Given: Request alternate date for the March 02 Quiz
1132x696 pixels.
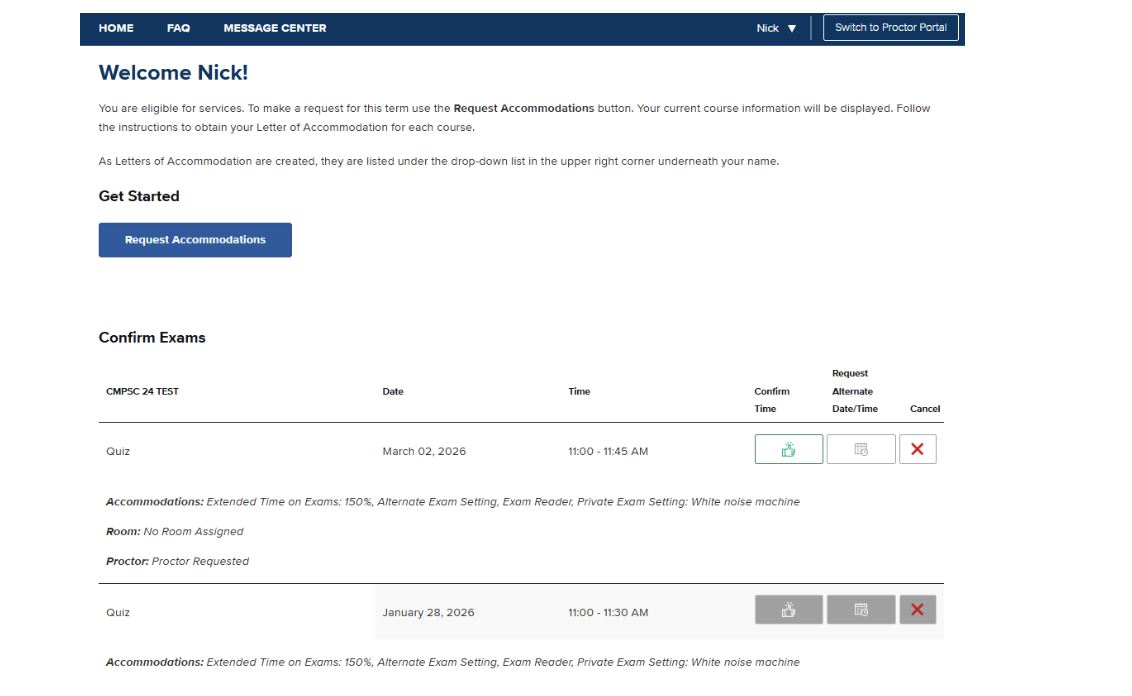Looking at the screenshot, I should click(861, 449).
